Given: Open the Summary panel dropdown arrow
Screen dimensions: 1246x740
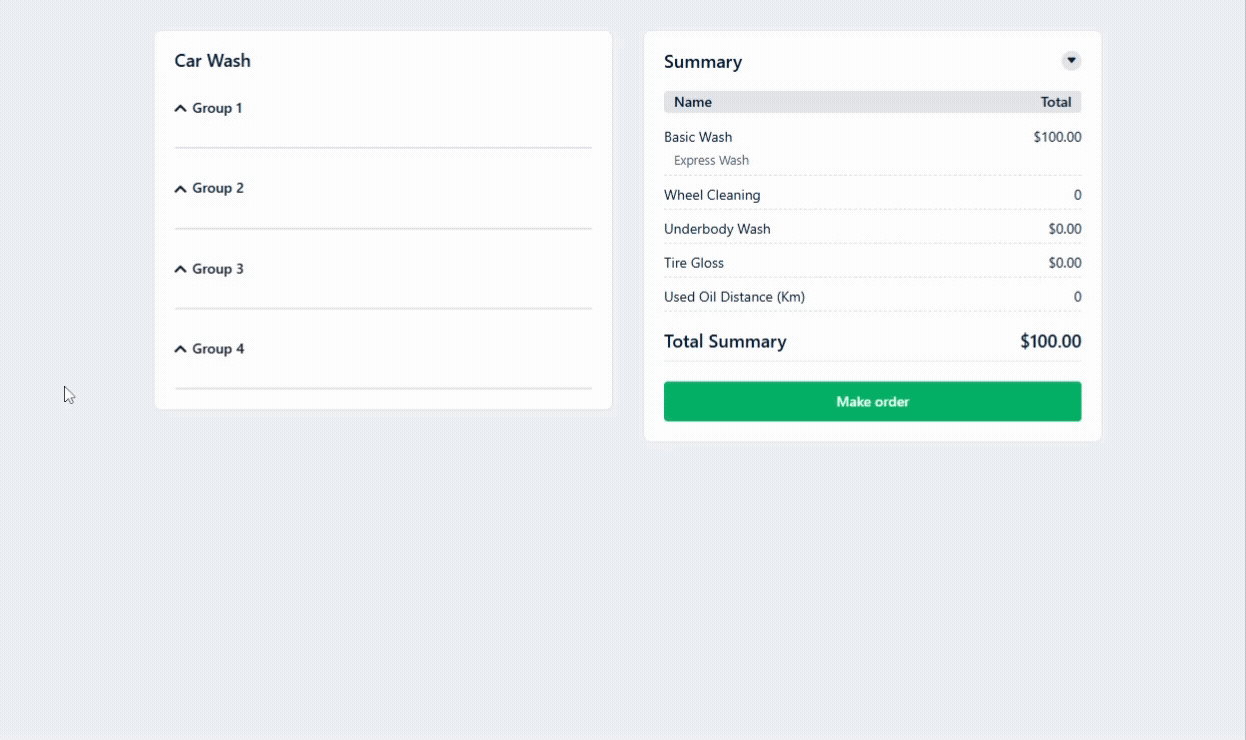Looking at the screenshot, I should tap(1071, 61).
